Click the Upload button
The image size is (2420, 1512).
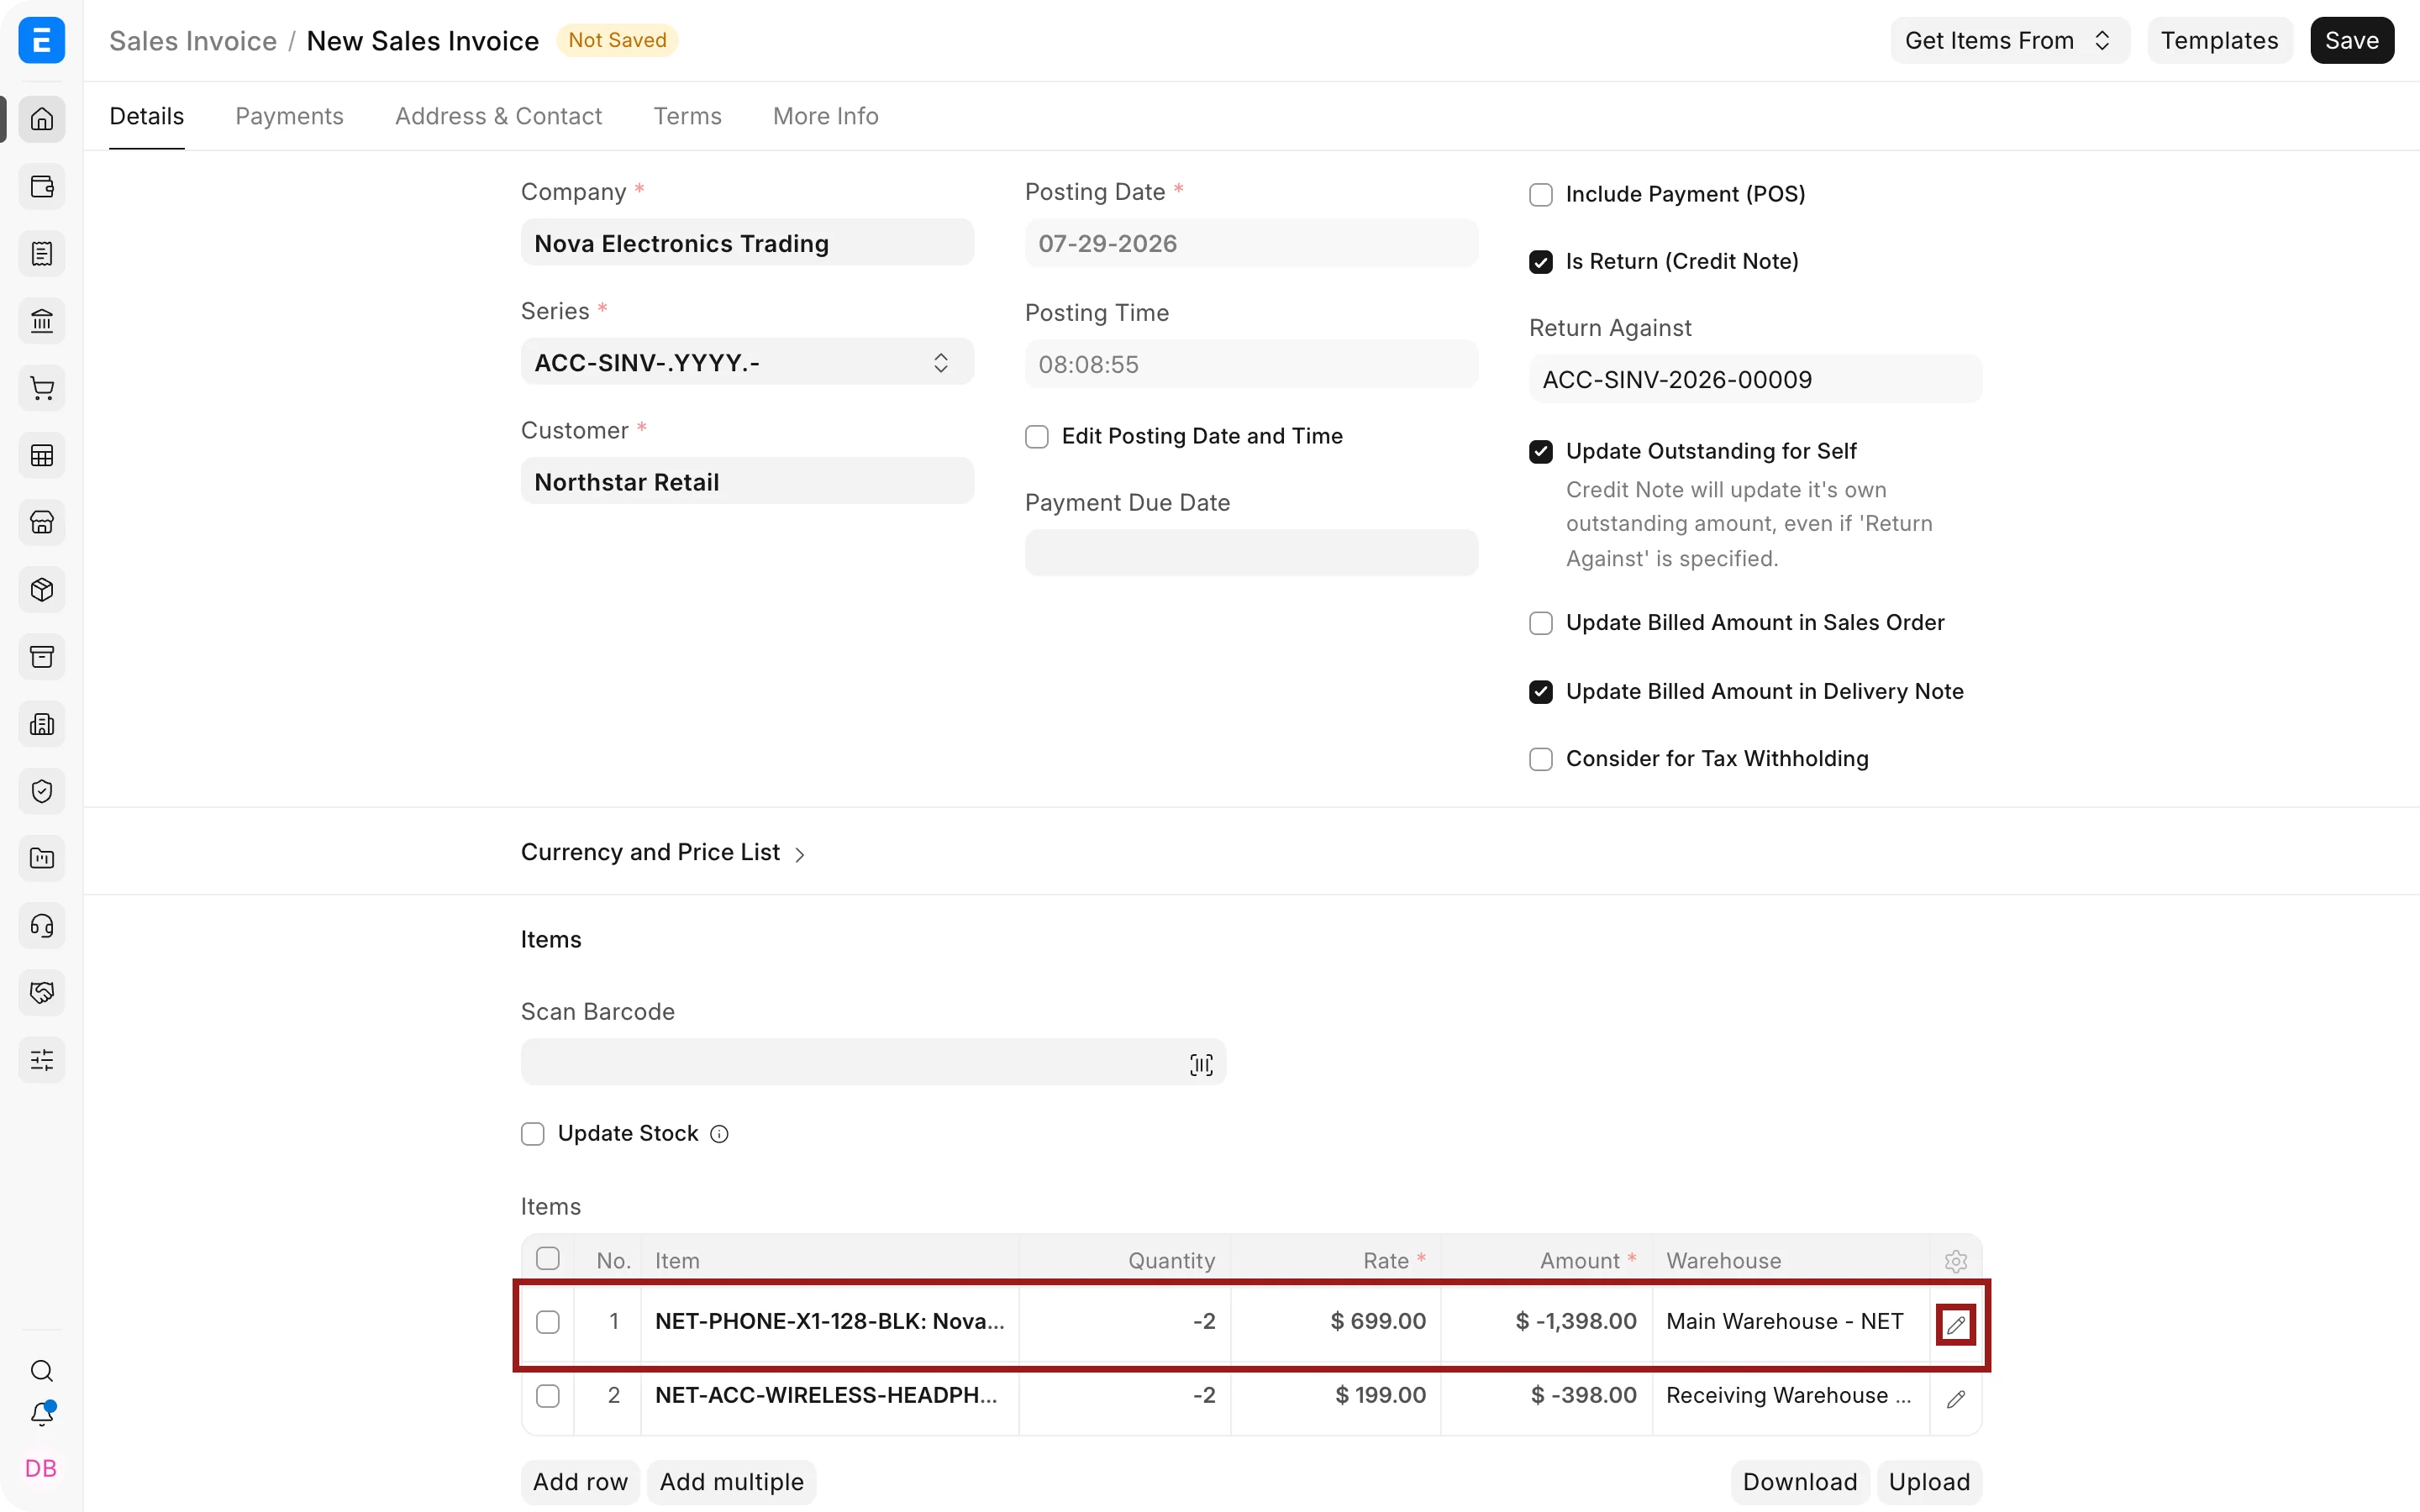tap(1929, 1482)
